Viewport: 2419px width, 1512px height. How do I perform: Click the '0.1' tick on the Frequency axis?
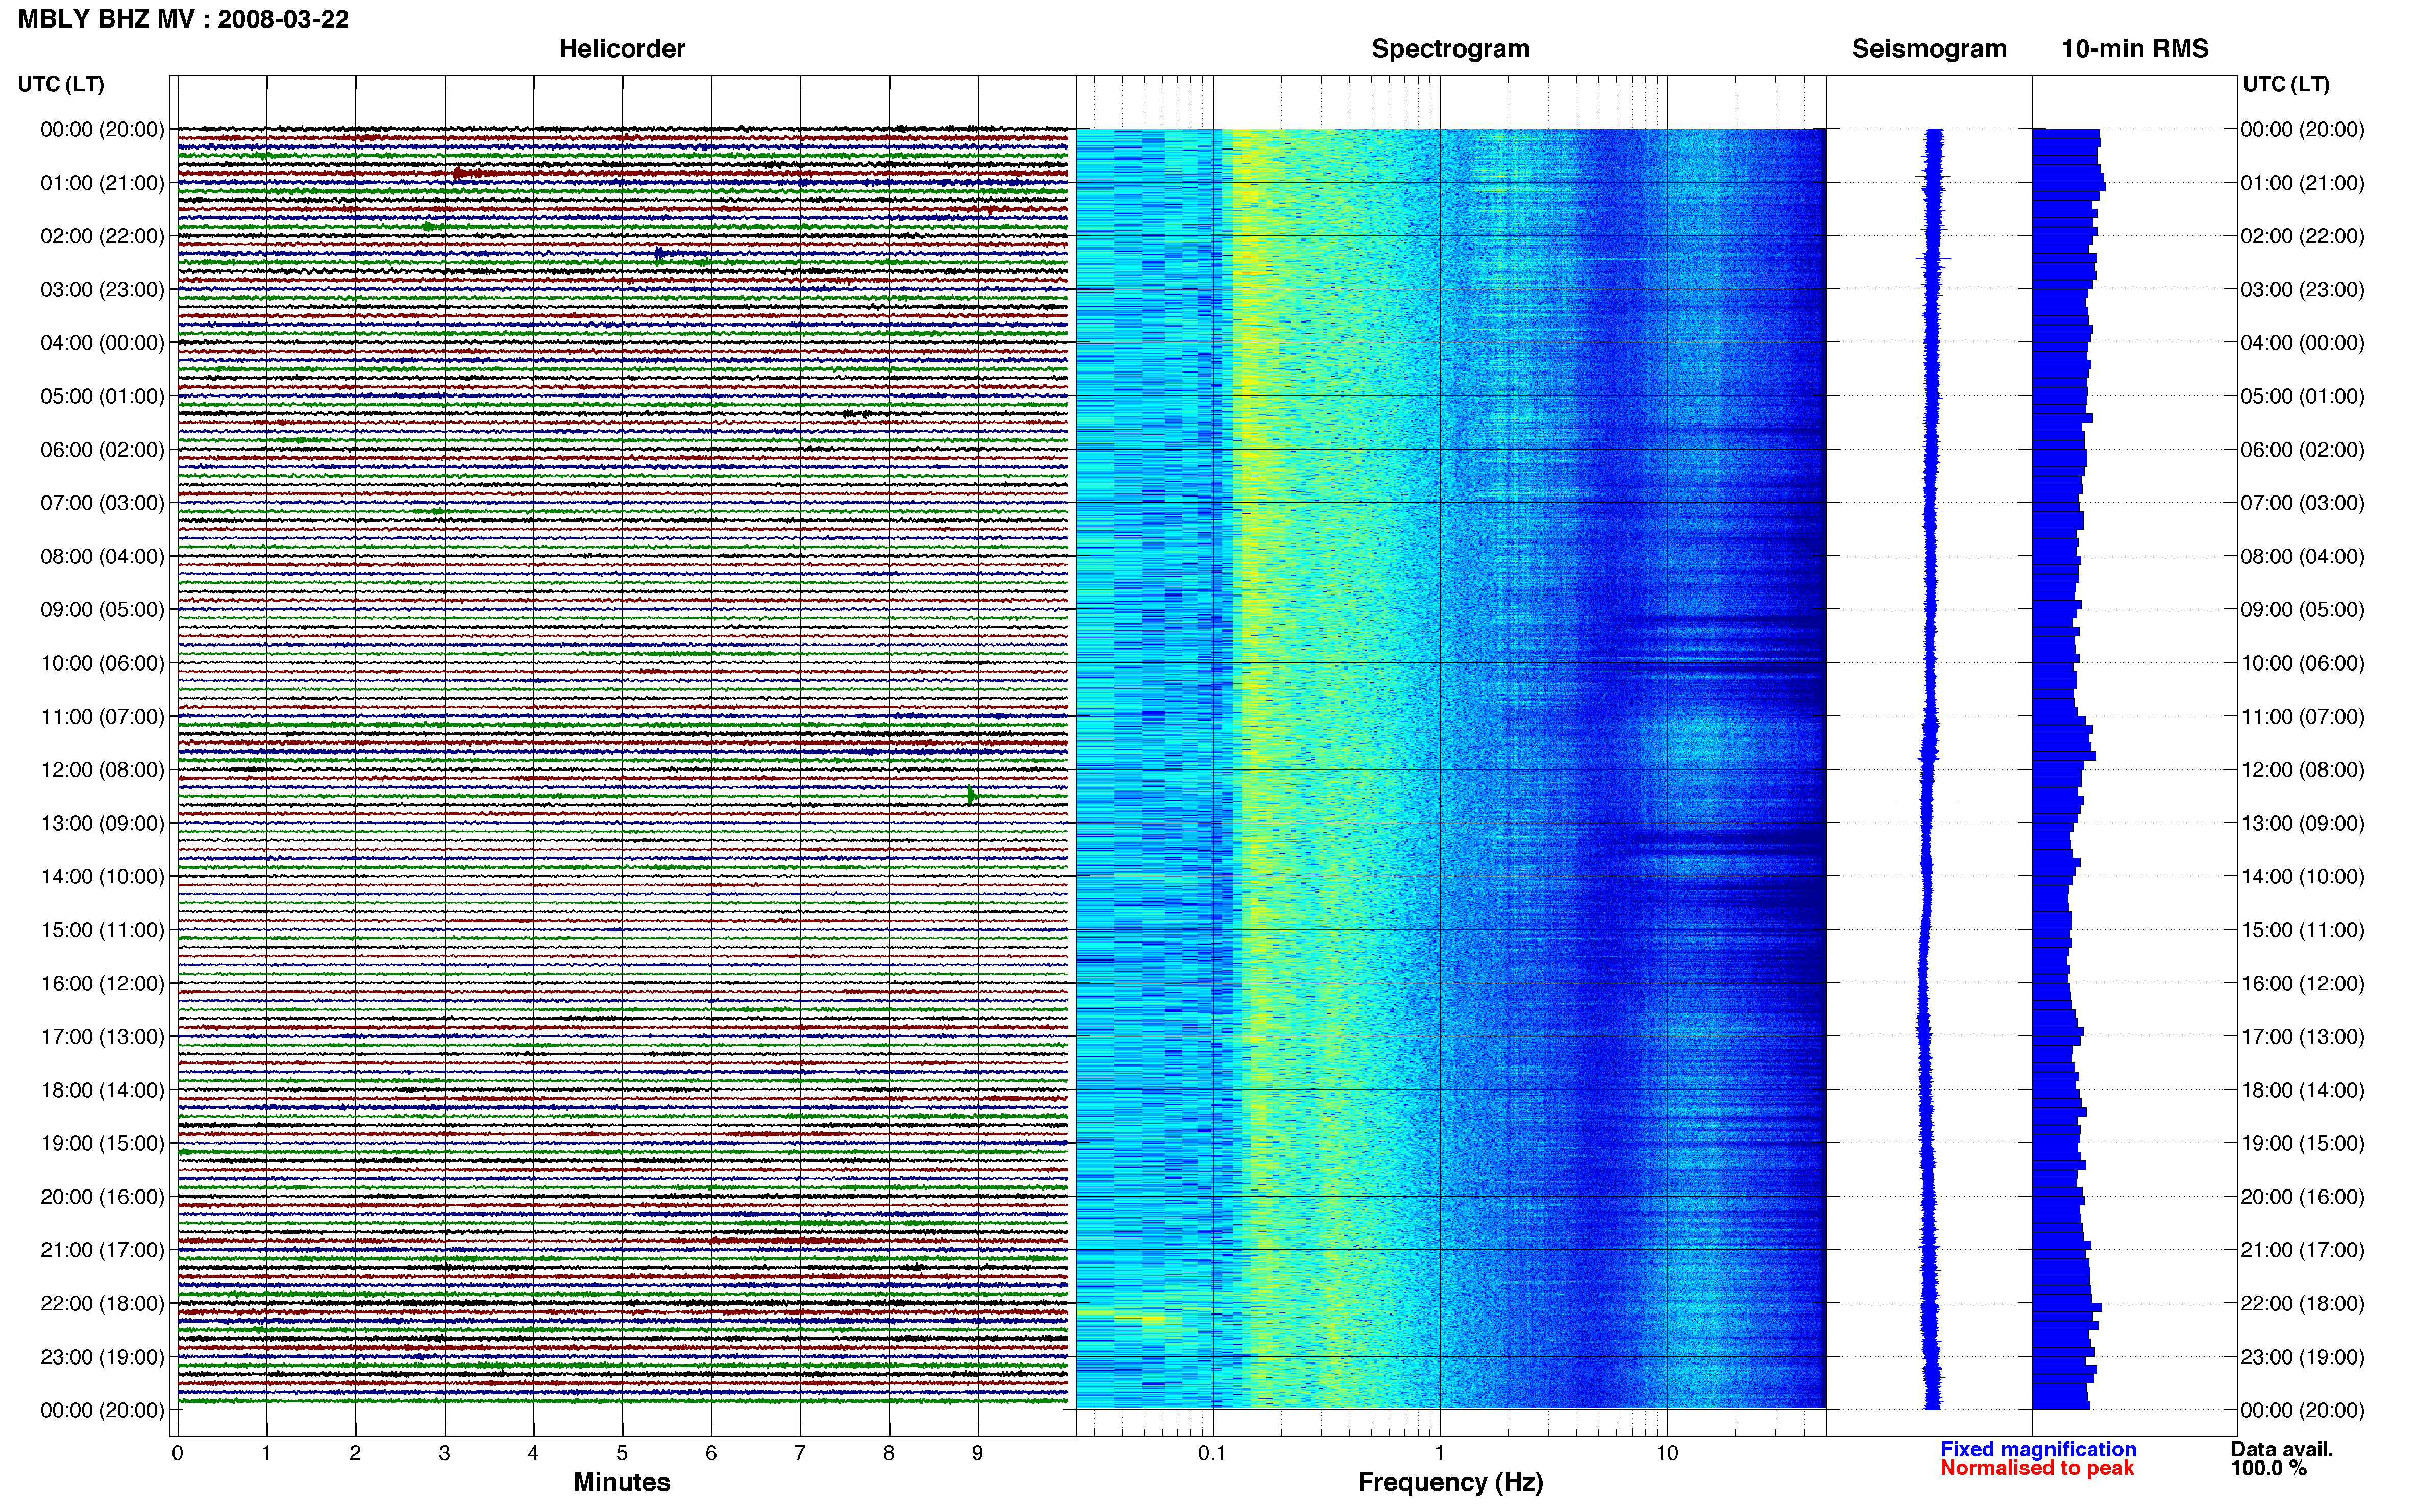point(1212,1453)
